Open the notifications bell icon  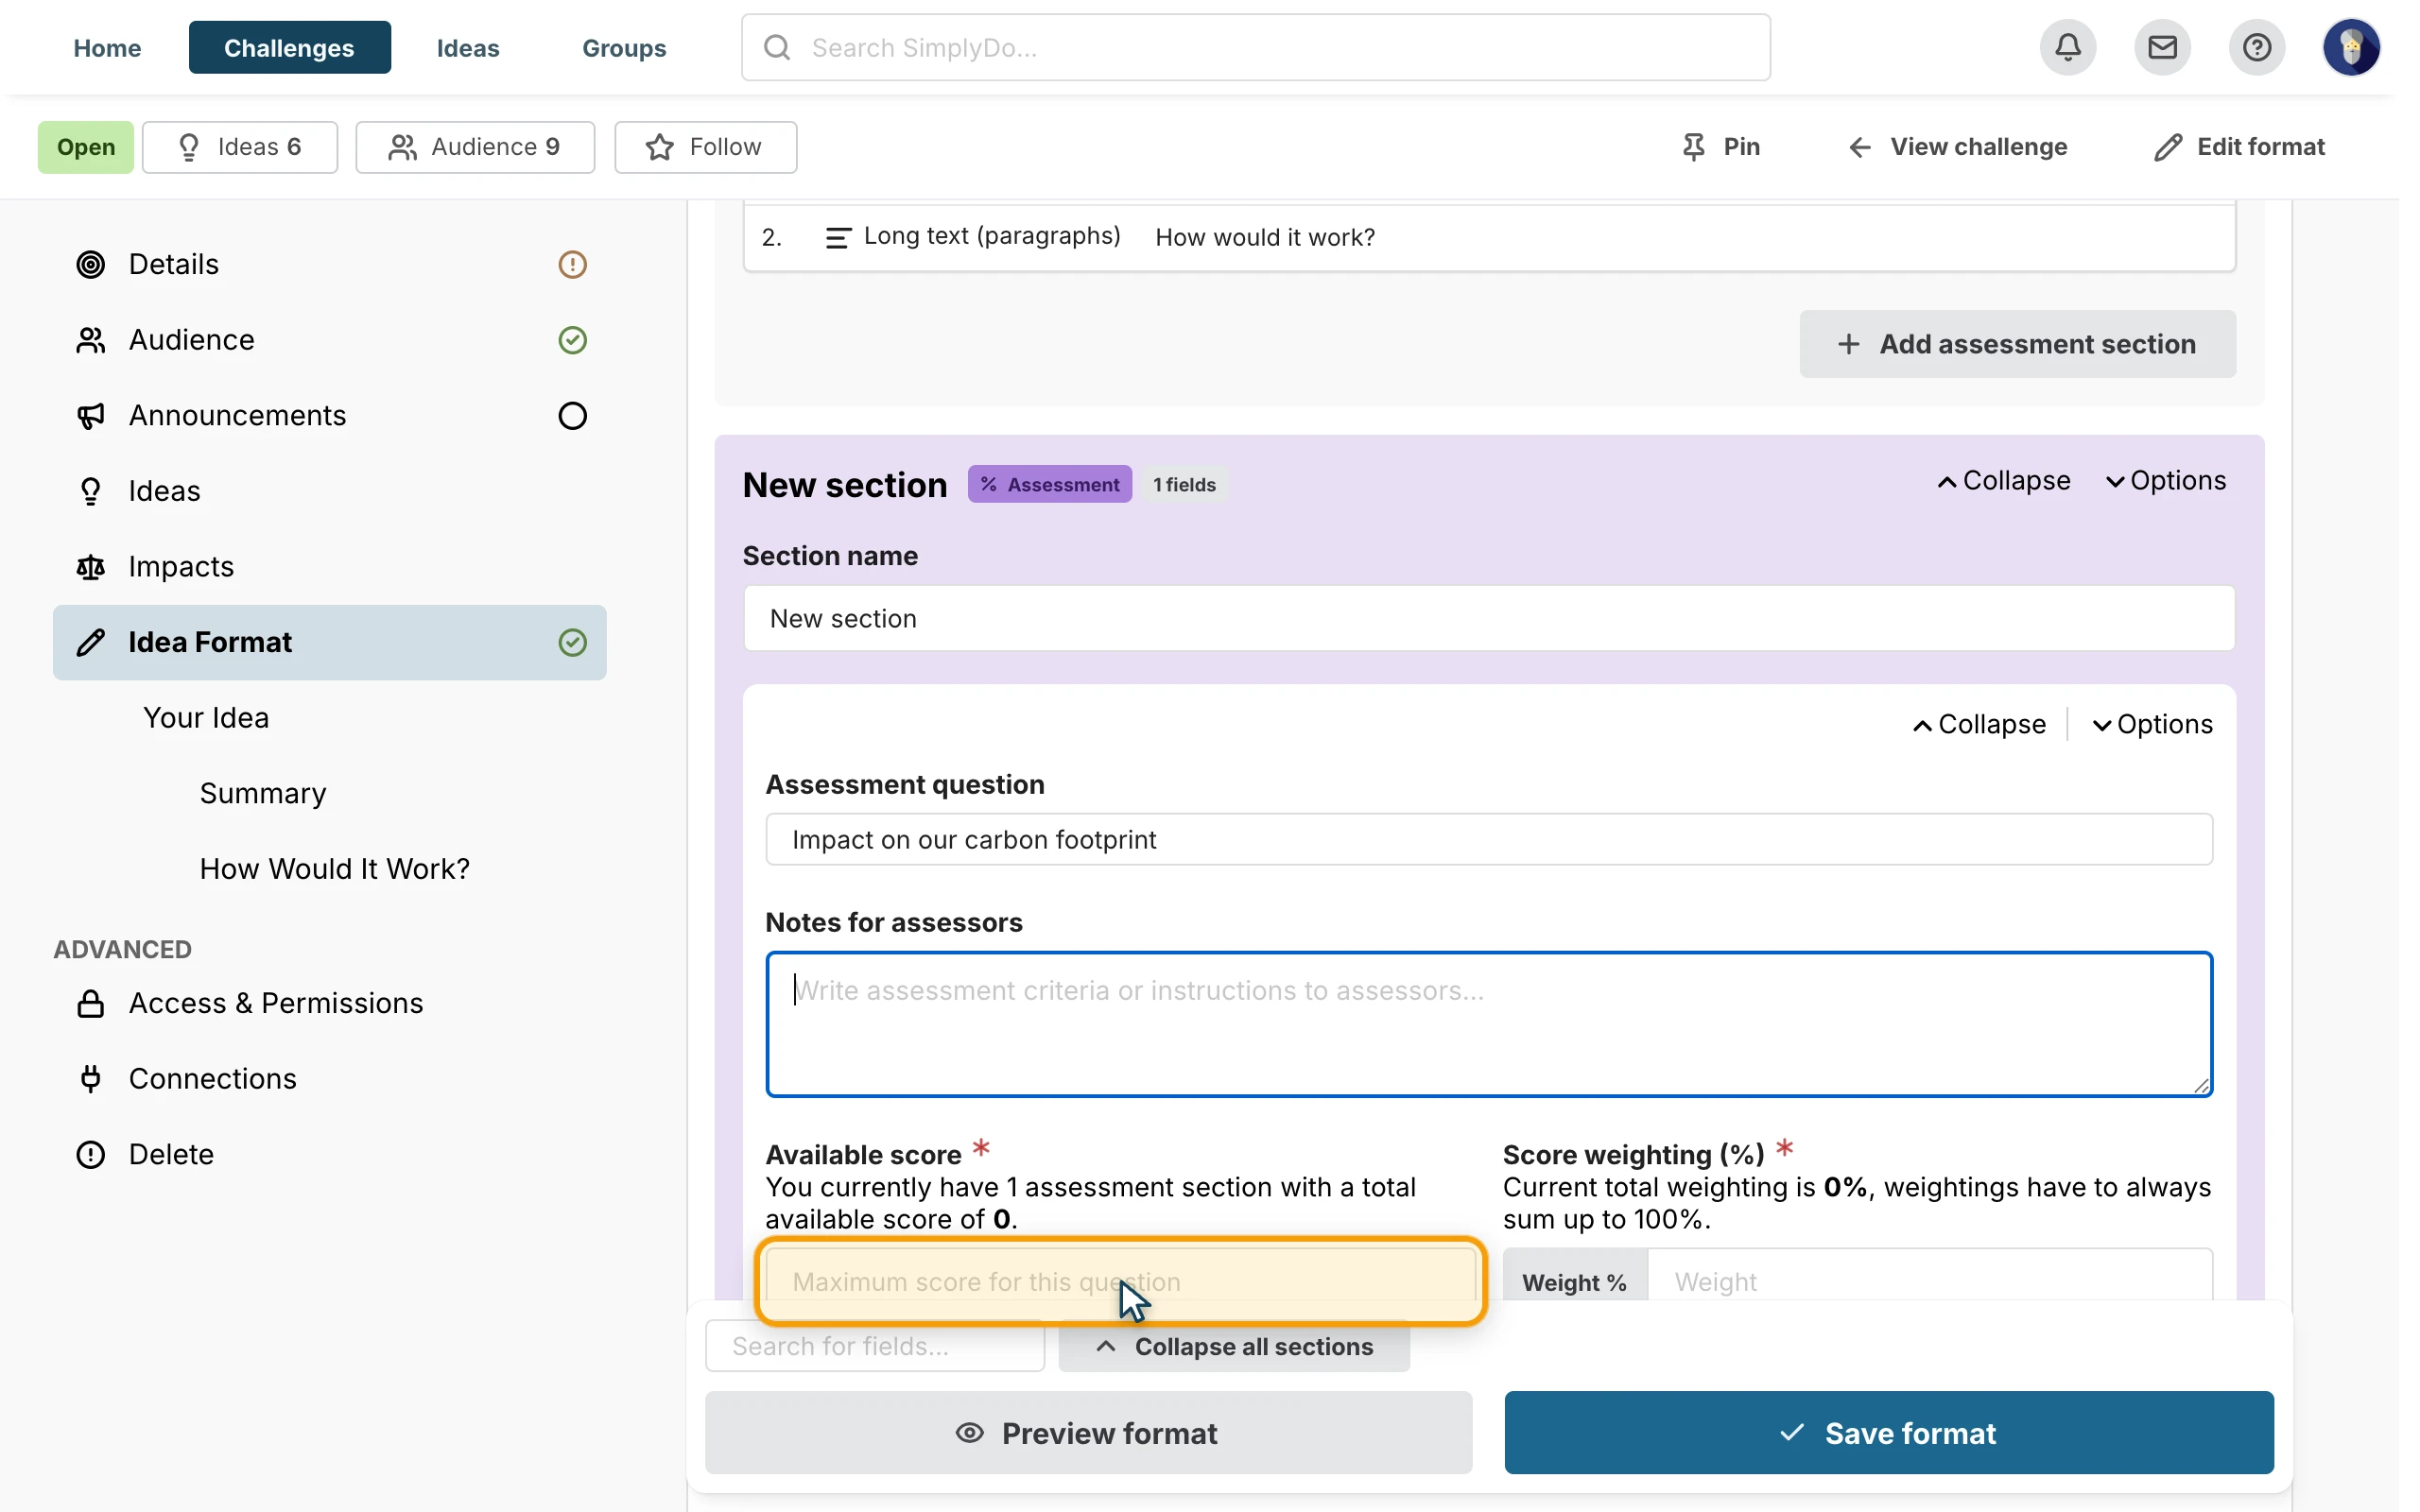(x=2068, y=47)
